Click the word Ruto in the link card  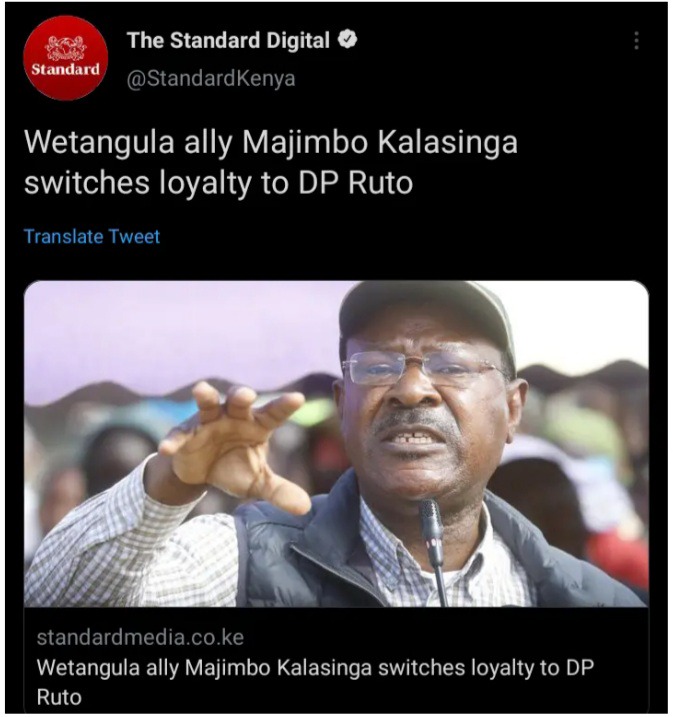coord(59,697)
